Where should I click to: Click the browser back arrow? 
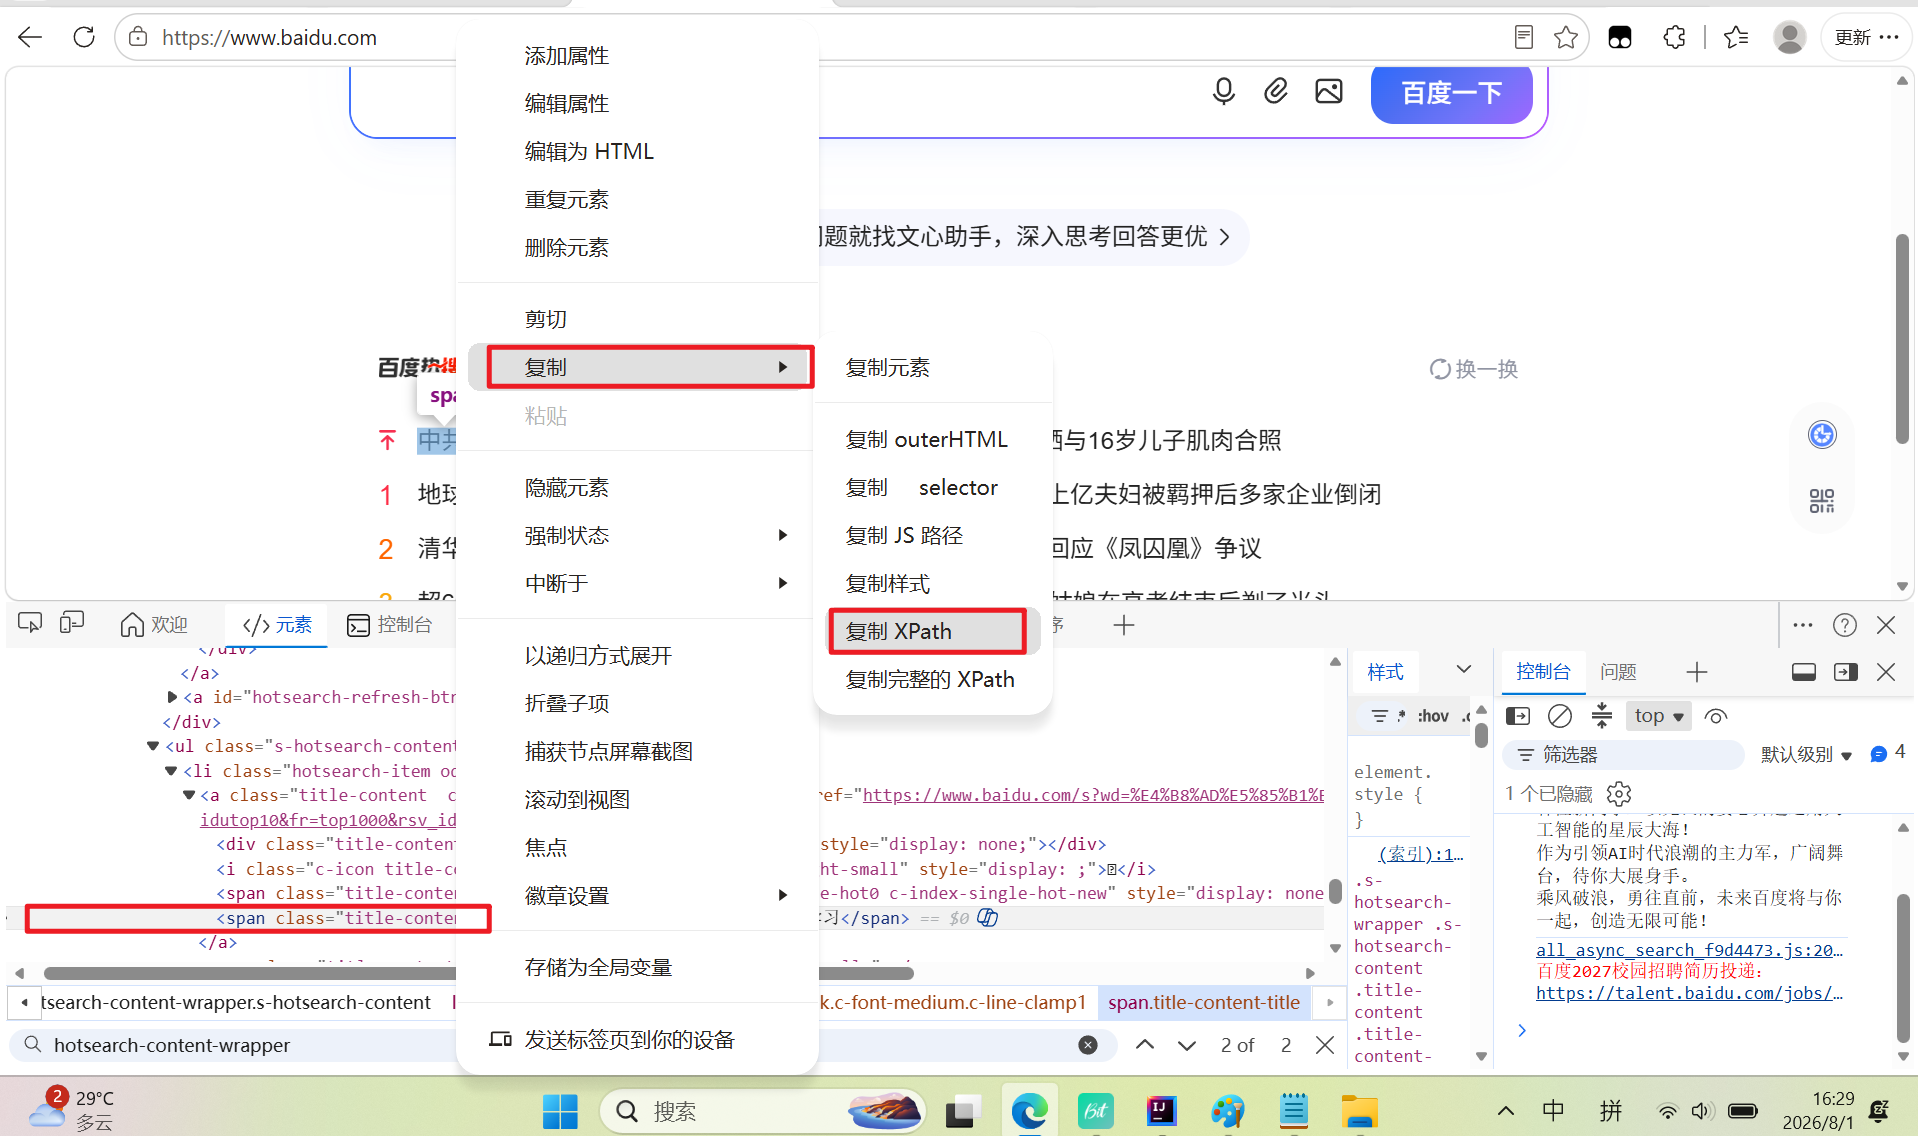[x=30, y=38]
